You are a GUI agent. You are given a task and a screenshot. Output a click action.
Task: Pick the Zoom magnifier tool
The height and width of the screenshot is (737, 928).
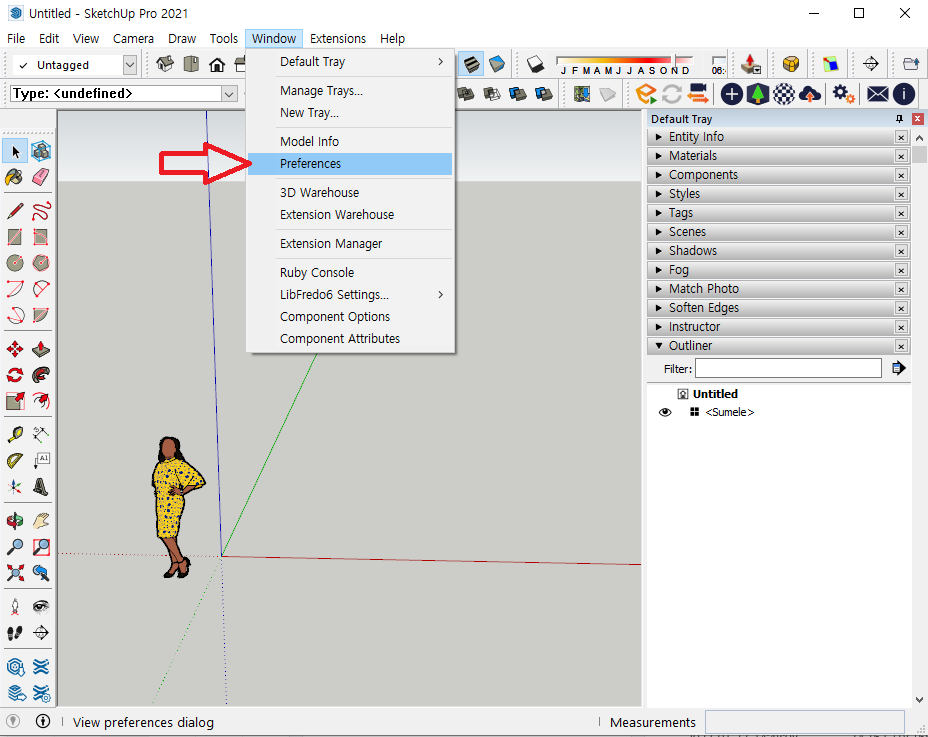(15, 546)
